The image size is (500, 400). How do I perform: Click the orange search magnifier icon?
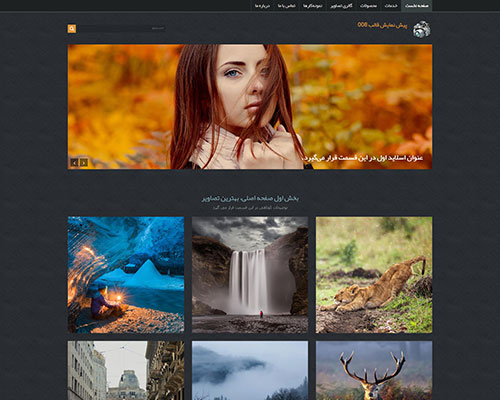72,29
